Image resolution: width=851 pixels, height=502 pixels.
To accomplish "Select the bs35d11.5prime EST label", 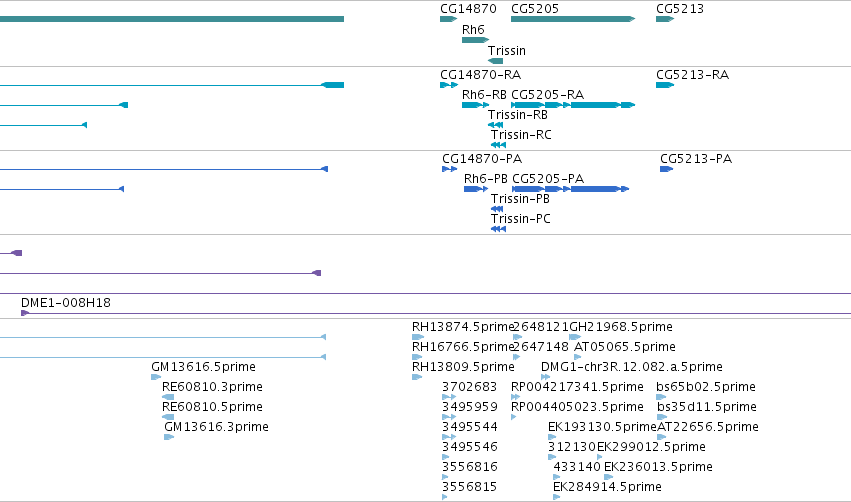I will pyautogui.click(x=706, y=407).
